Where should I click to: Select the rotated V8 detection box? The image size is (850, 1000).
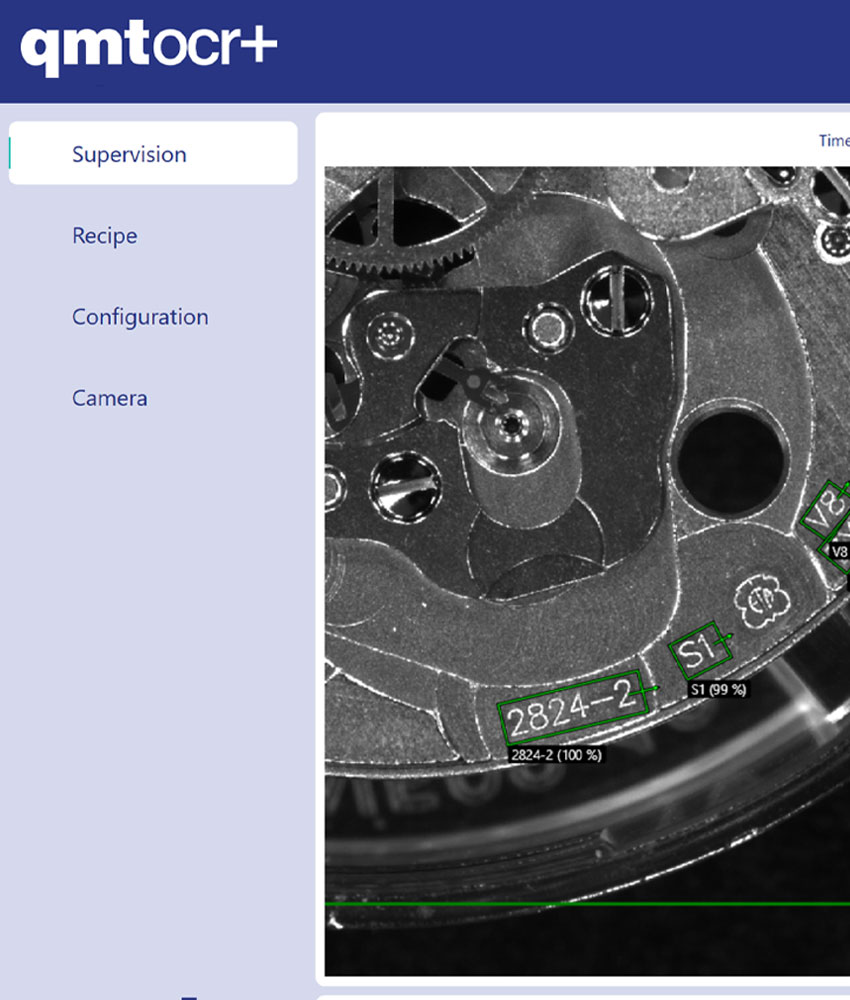click(x=826, y=511)
